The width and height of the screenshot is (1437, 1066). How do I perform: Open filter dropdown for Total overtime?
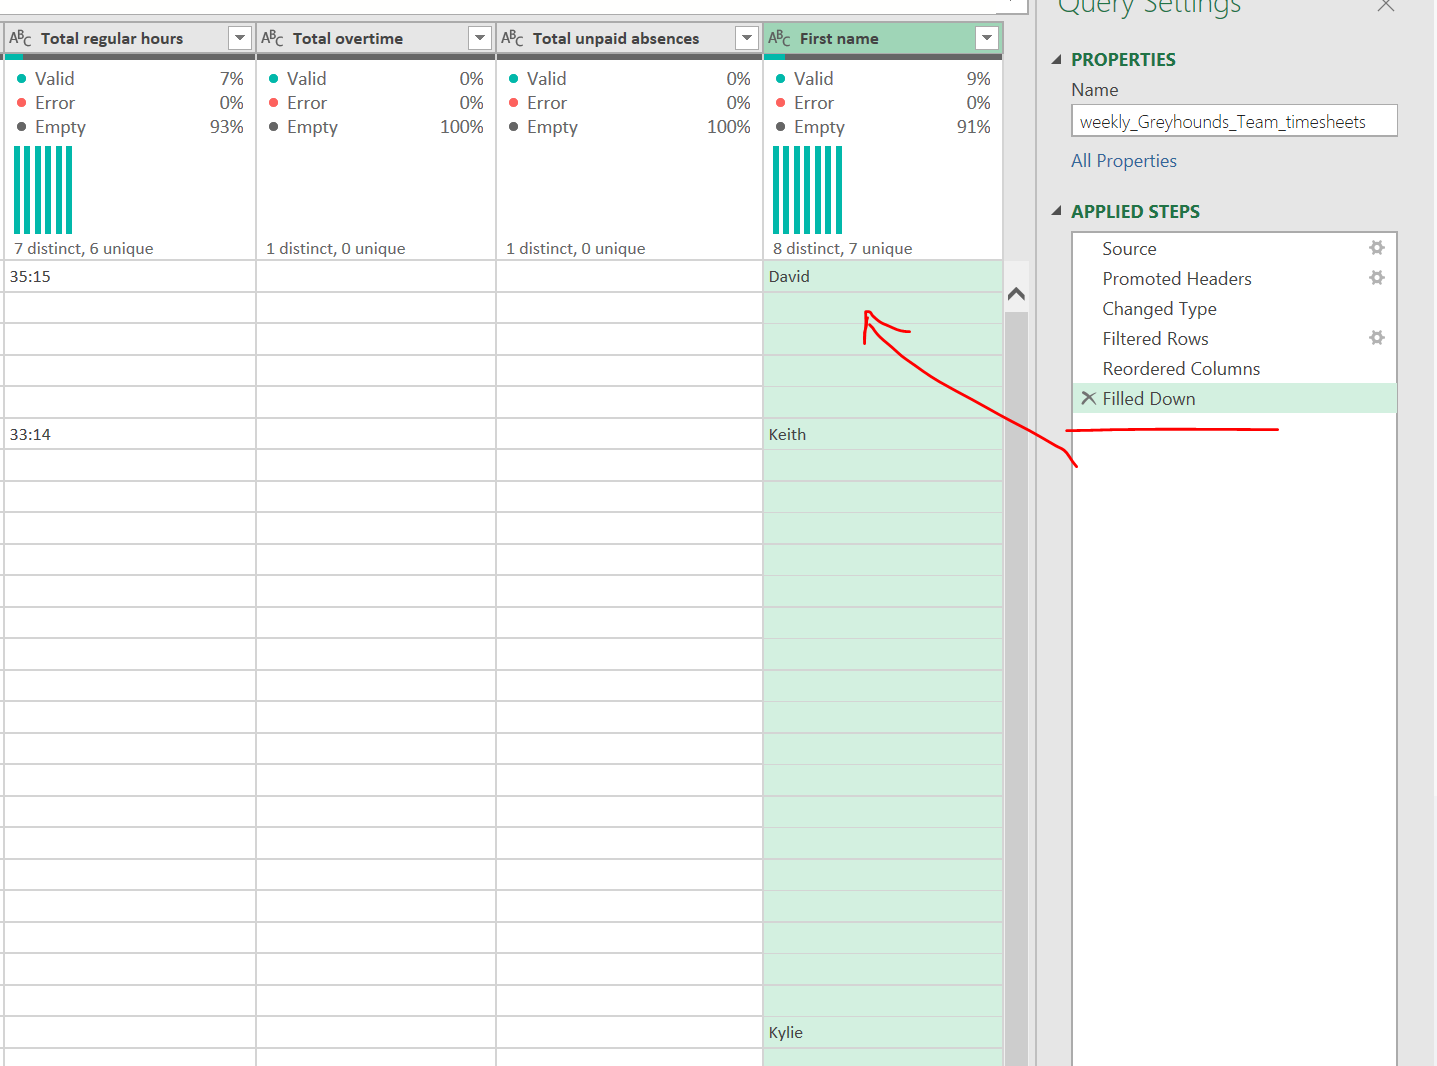coord(480,38)
